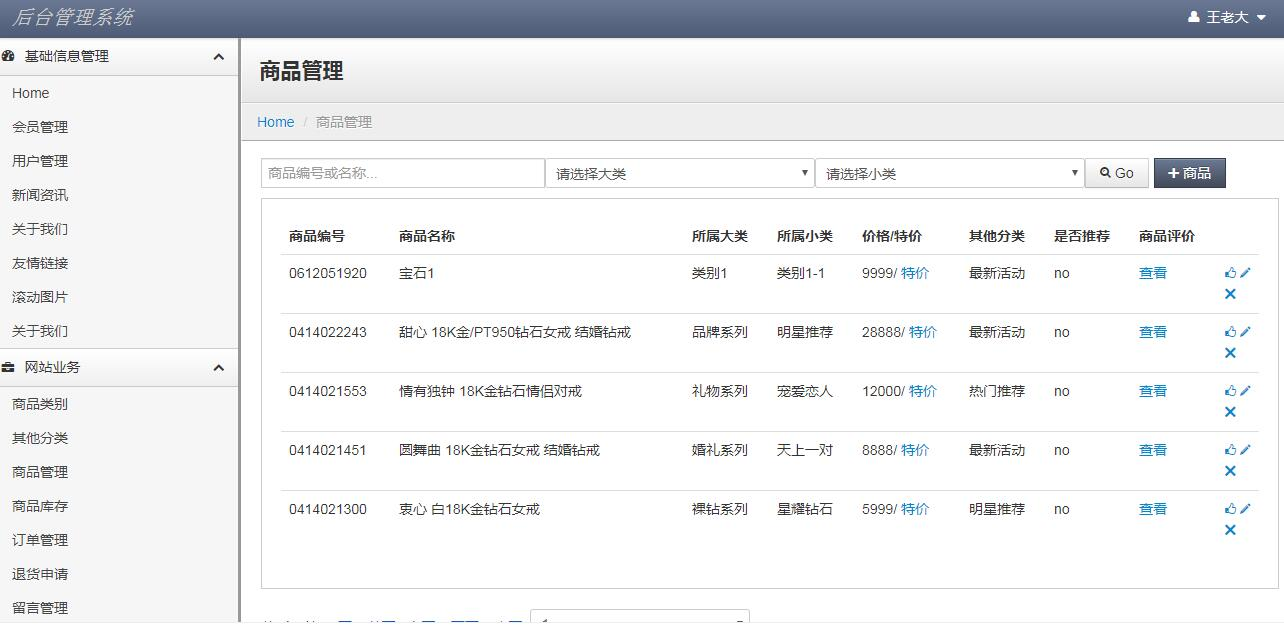Delete product 0414022243 using X icon
Image resolution: width=1284 pixels, height=625 pixels.
tap(1230, 353)
